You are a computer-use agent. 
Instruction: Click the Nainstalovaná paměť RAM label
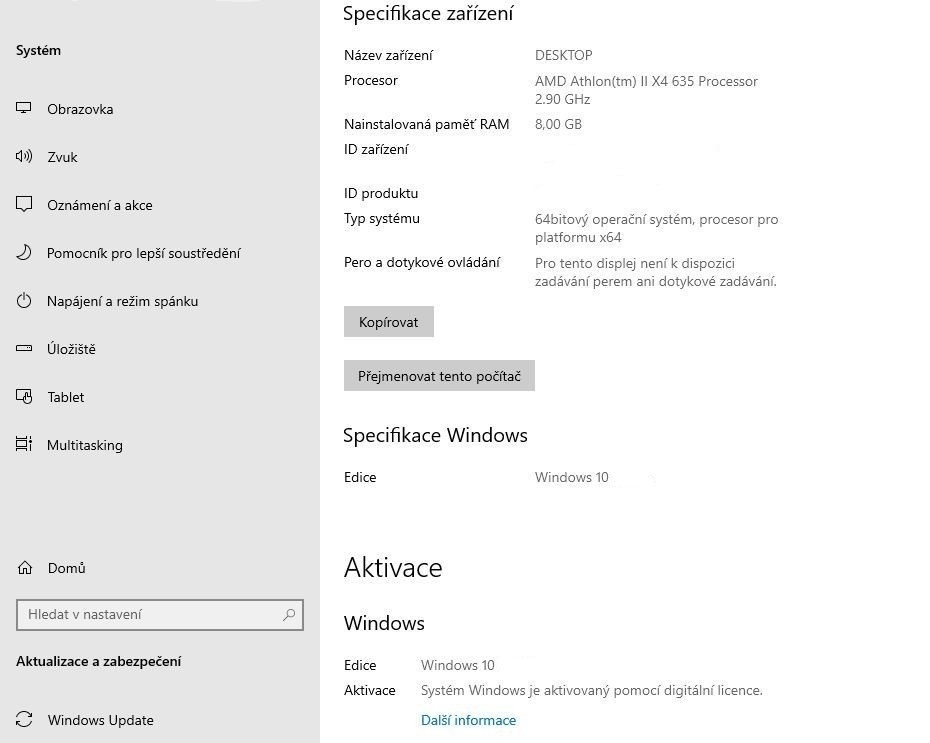[426, 124]
